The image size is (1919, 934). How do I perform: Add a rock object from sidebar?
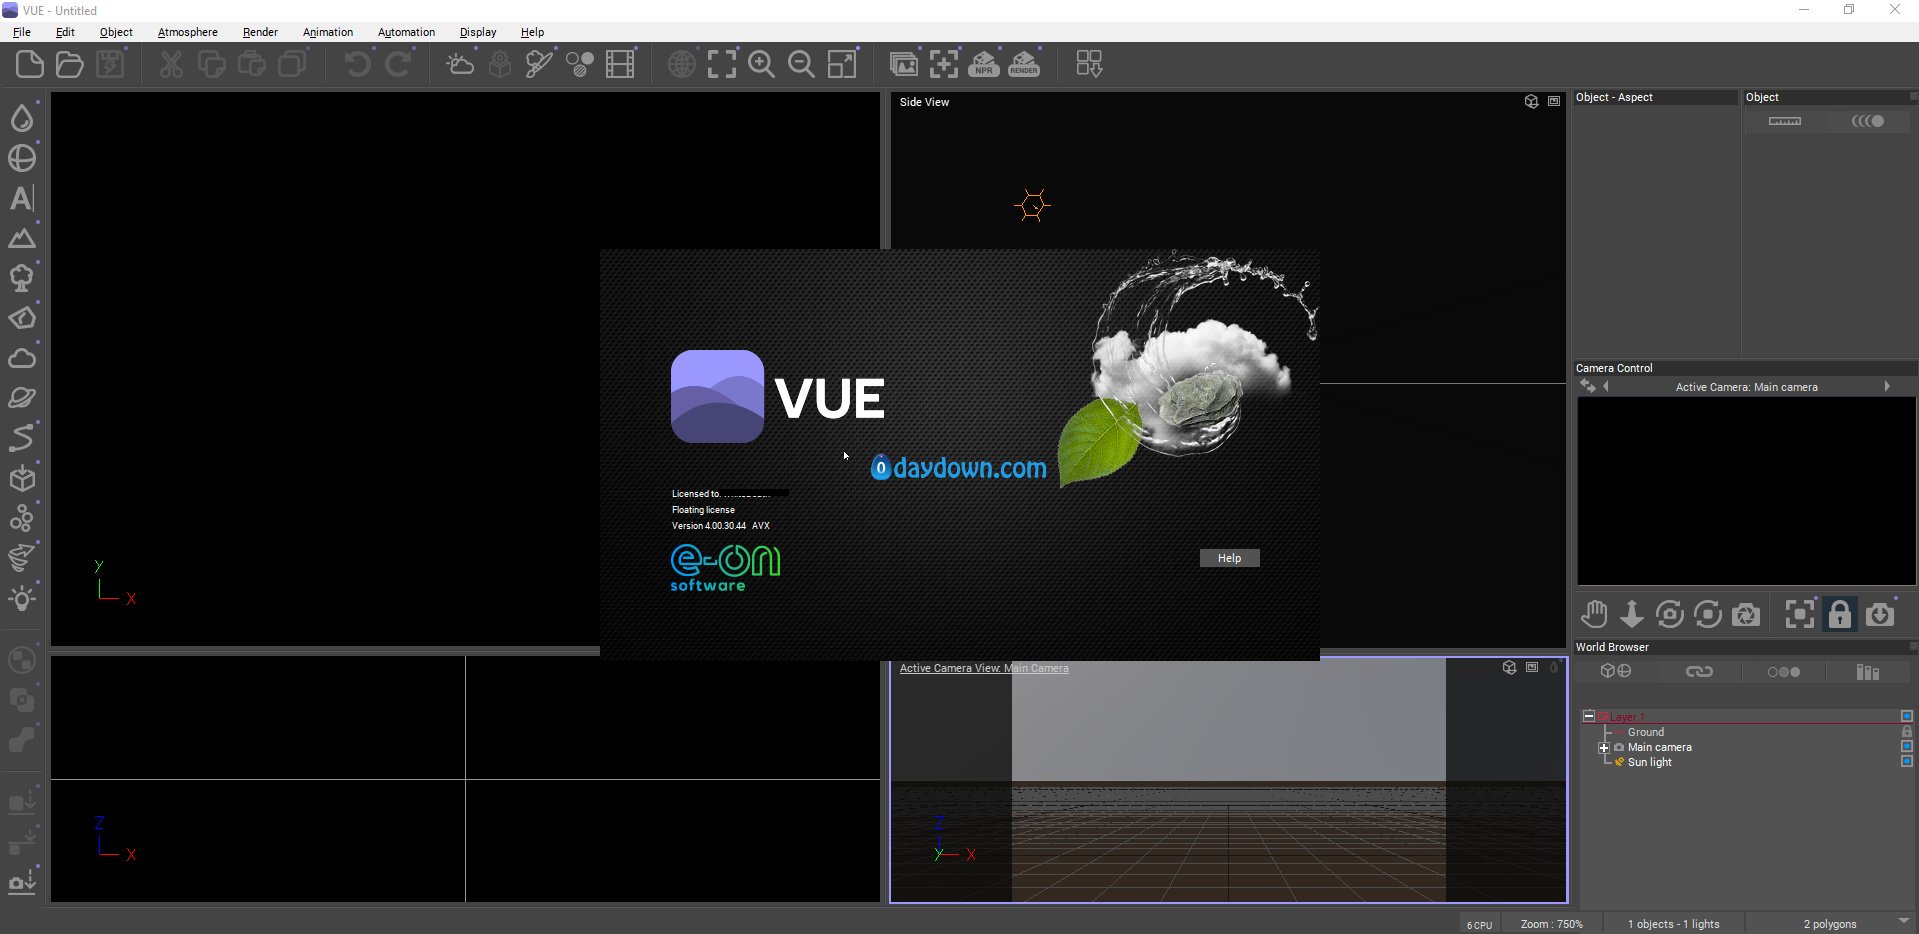[x=22, y=318]
